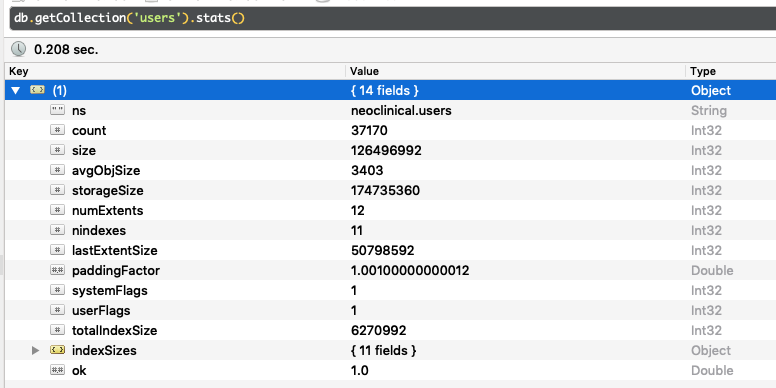Click the Int32 icon beside avgObjSize
This screenshot has height=388, width=776.
click(x=57, y=170)
